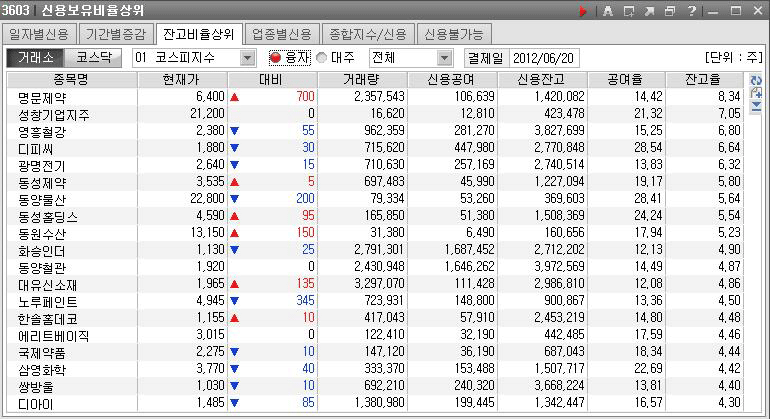This screenshot has width=770, height=419.
Task: Select stock row 광명전기
Action: pyautogui.click(x=375, y=165)
